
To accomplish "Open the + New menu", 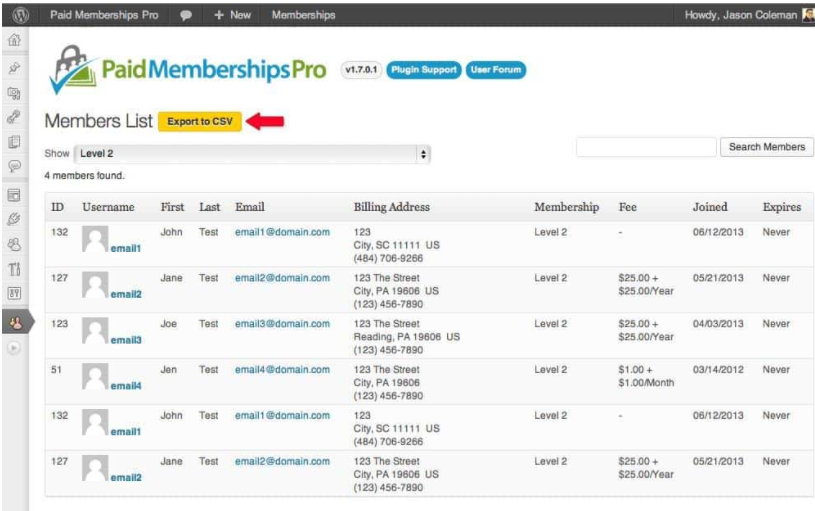I will pos(232,15).
